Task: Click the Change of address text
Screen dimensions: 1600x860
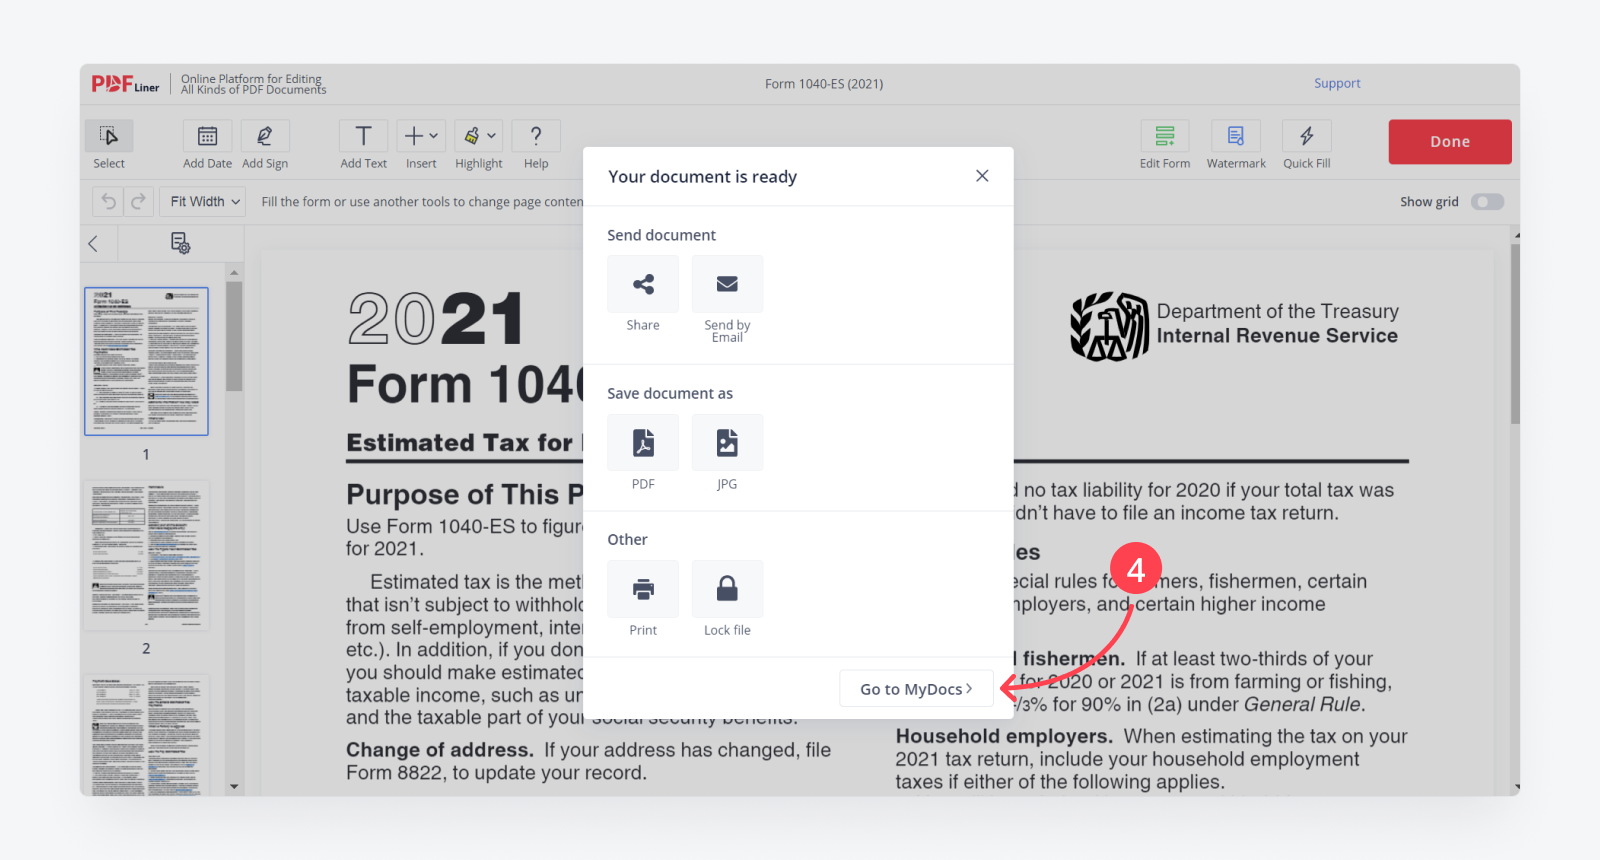Action: pos(588,761)
